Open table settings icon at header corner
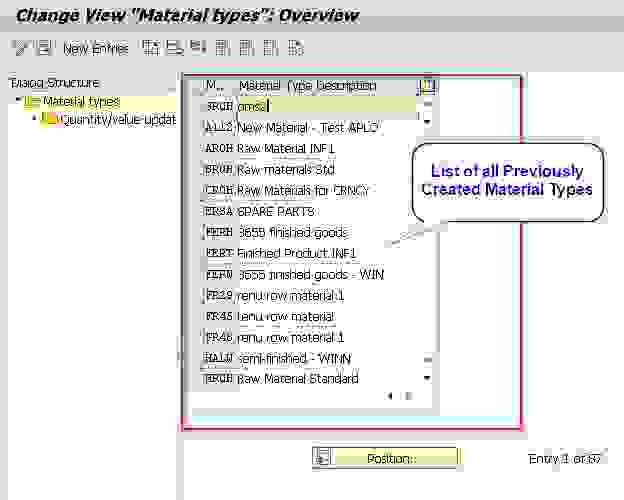The width and height of the screenshot is (624, 500). click(x=429, y=86)
